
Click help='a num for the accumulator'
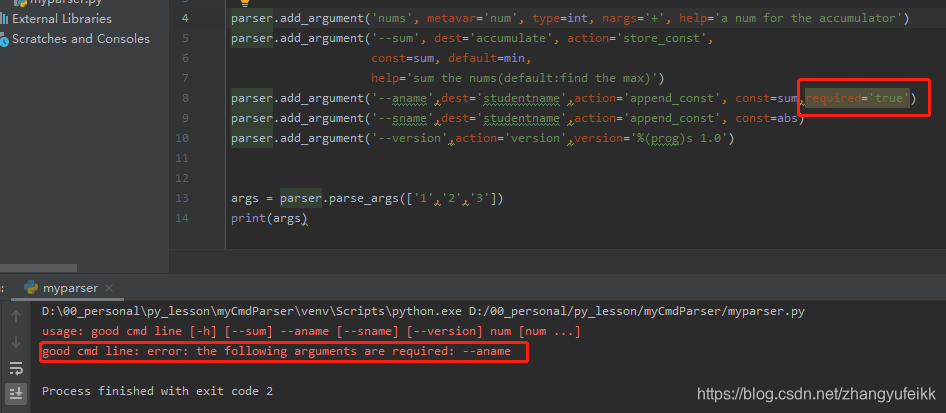[x=790, y=18]
